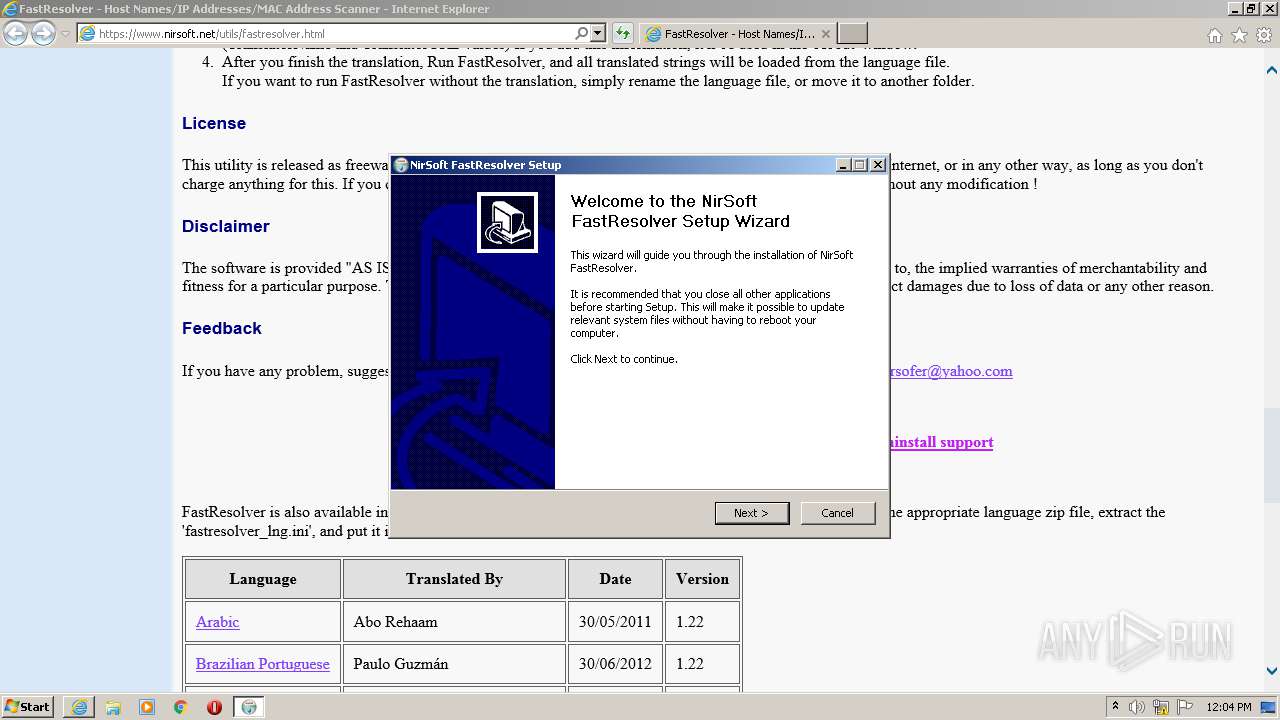Click the action center flag tray icon

[1184, 707]
